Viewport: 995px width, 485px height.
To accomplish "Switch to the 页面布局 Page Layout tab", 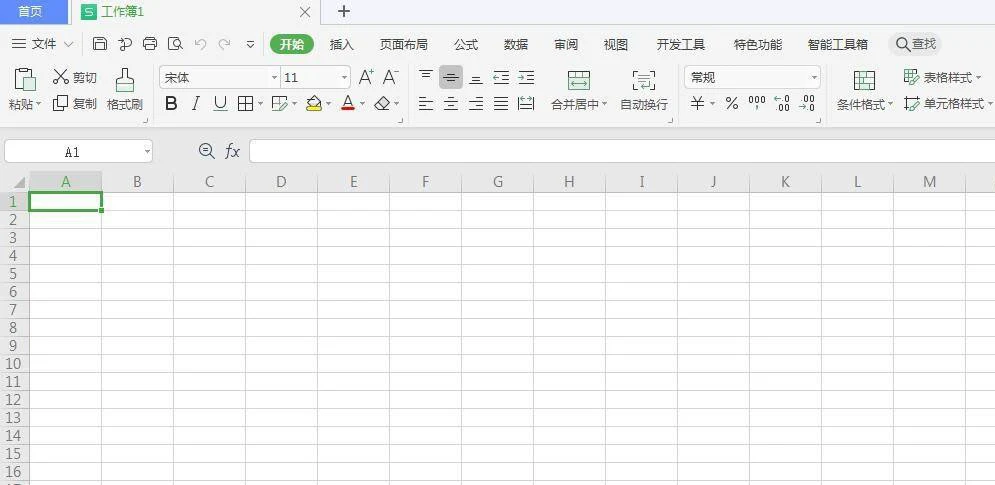I will [x=404, y=44].
